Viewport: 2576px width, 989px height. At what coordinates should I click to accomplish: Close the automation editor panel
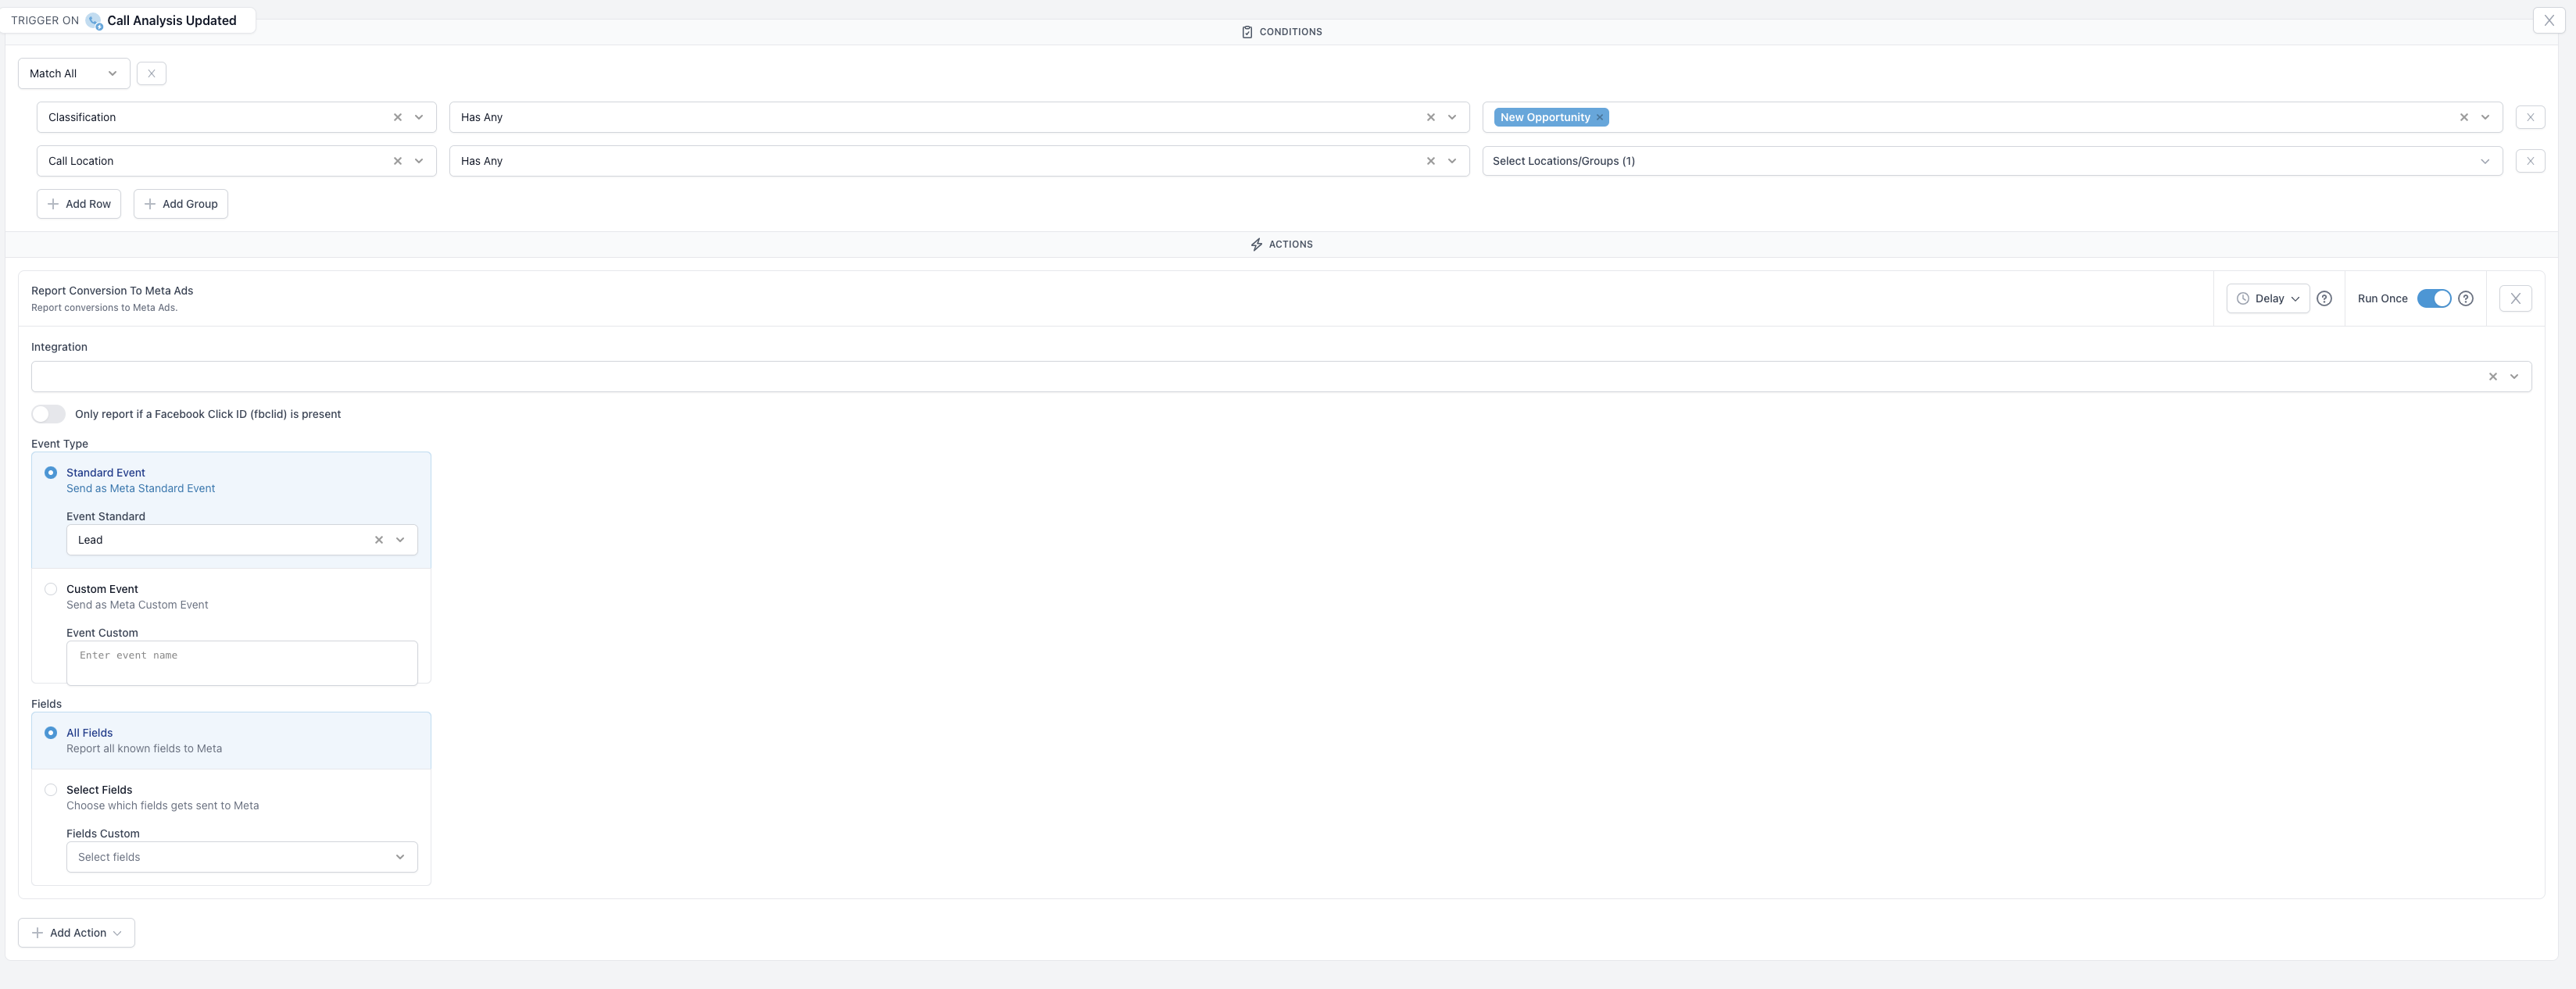pyautogui.click(x=2548, y=20)
